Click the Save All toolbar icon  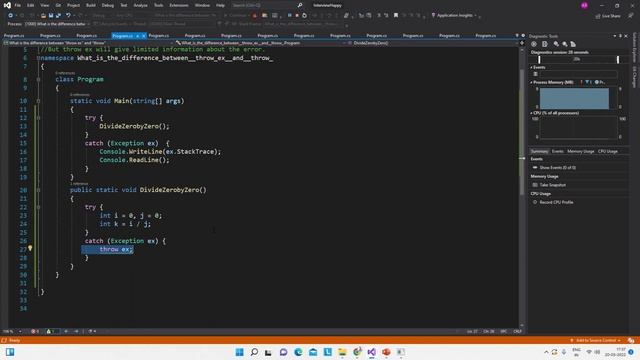tap(58, 16)
